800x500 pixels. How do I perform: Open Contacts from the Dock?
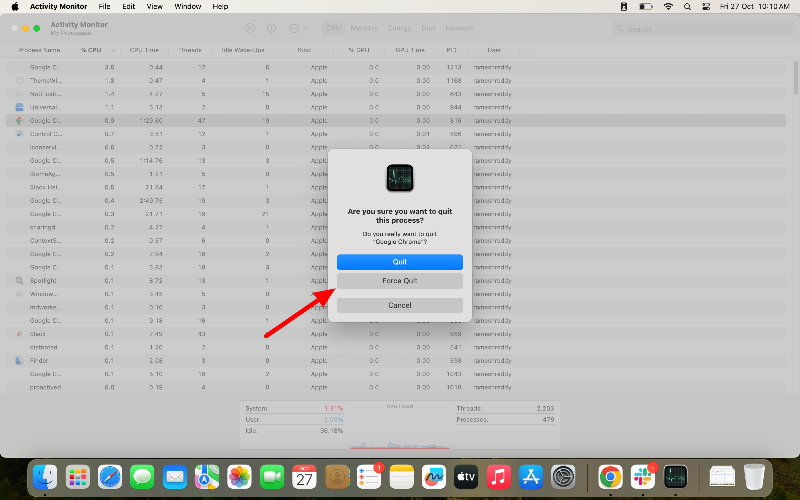pos(337,478)
